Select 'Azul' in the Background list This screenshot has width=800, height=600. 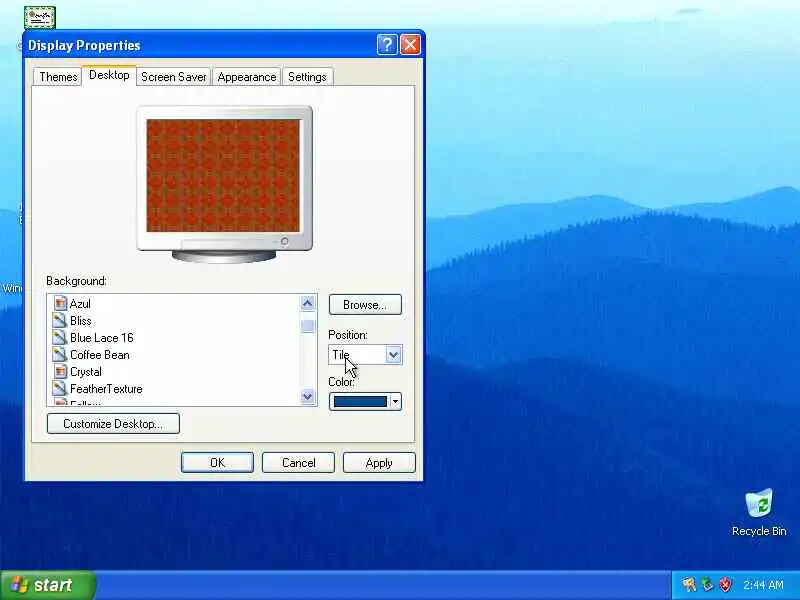[x=80, y=304]
